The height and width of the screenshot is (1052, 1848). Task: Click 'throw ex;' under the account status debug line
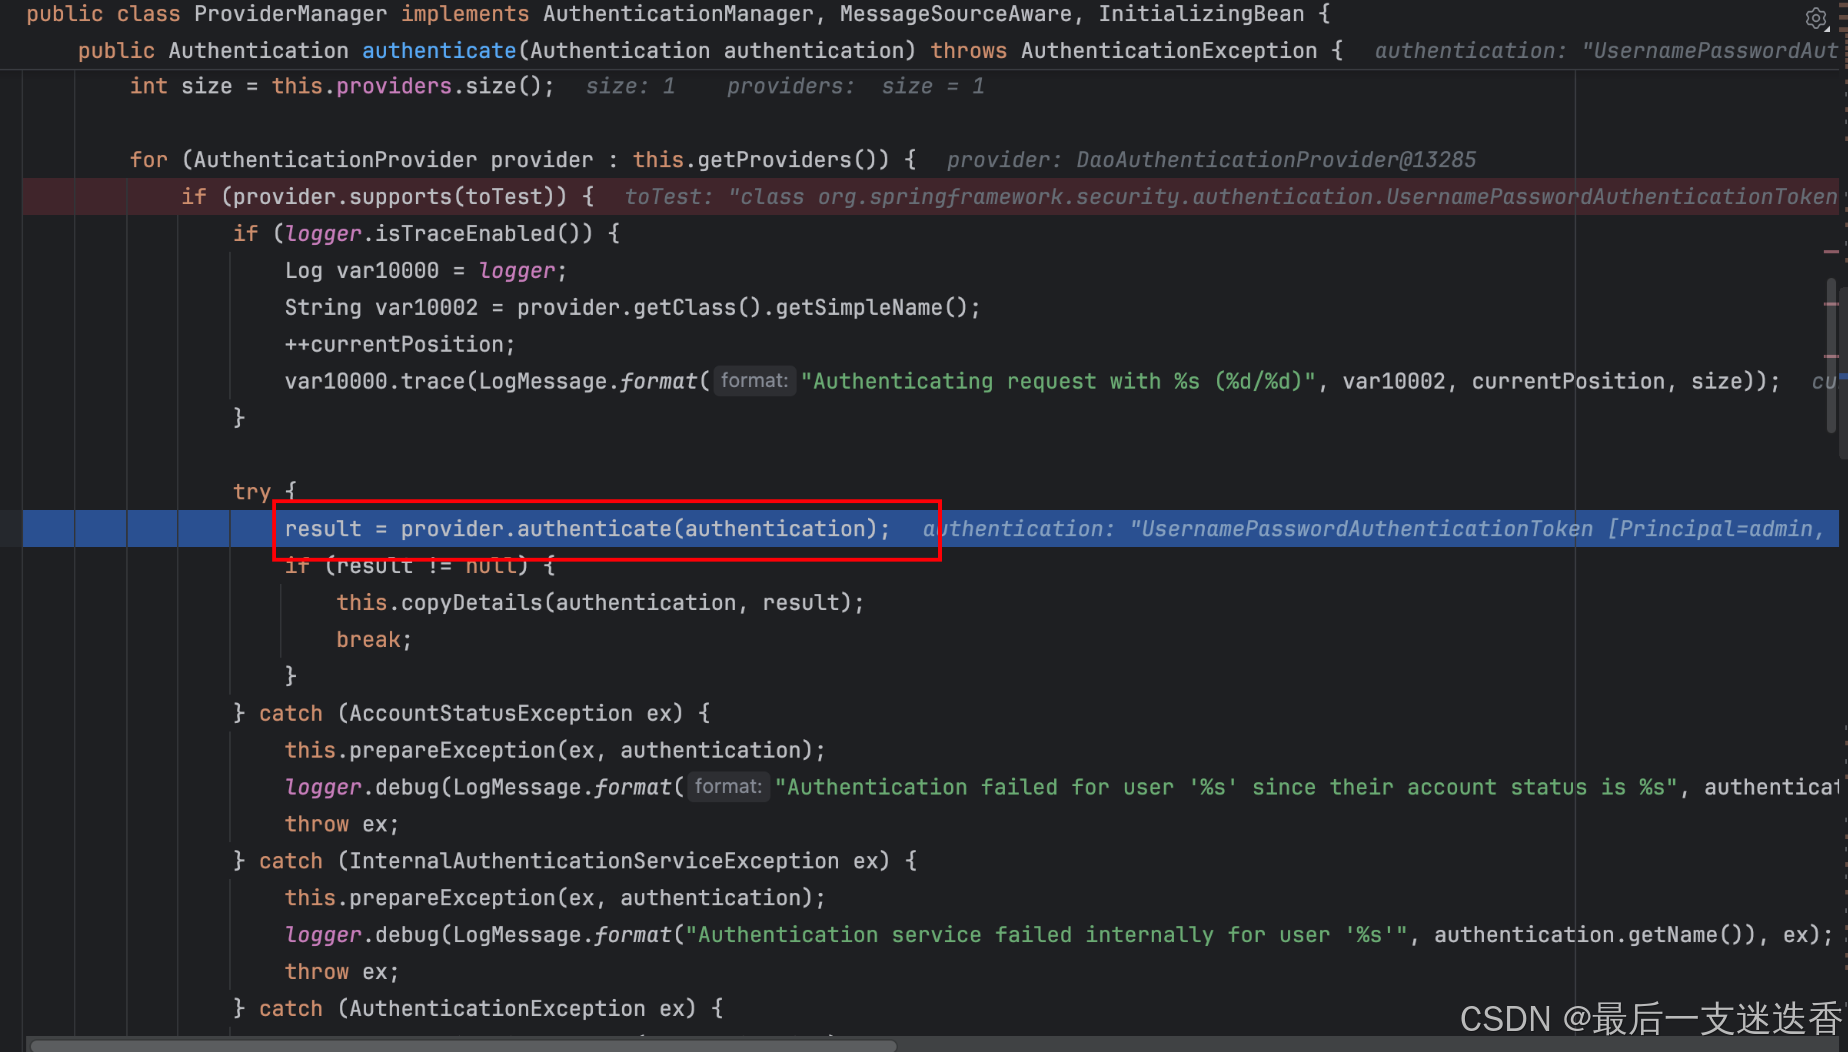(x=342, y=824)
